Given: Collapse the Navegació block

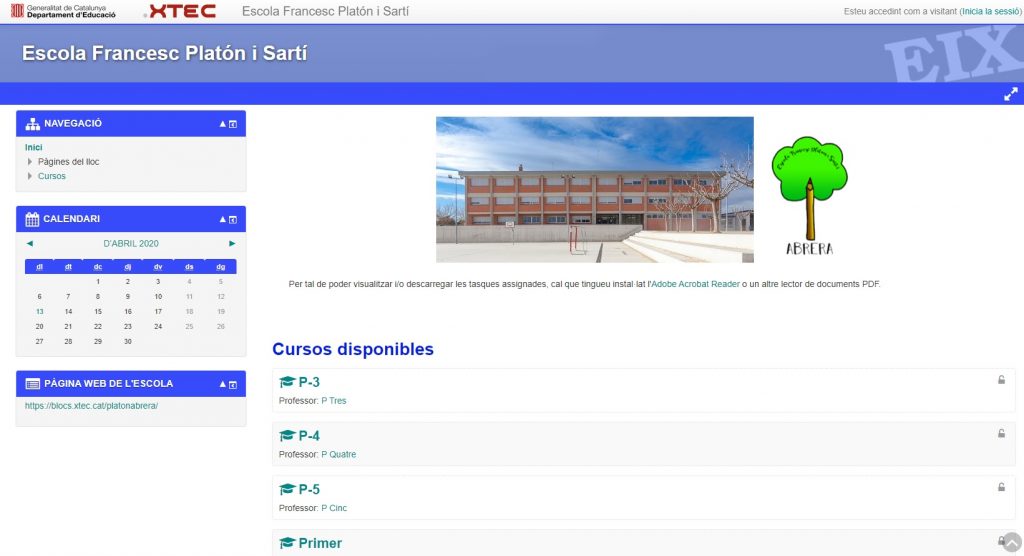Looking at the screenshot, I should coord(223,124).
